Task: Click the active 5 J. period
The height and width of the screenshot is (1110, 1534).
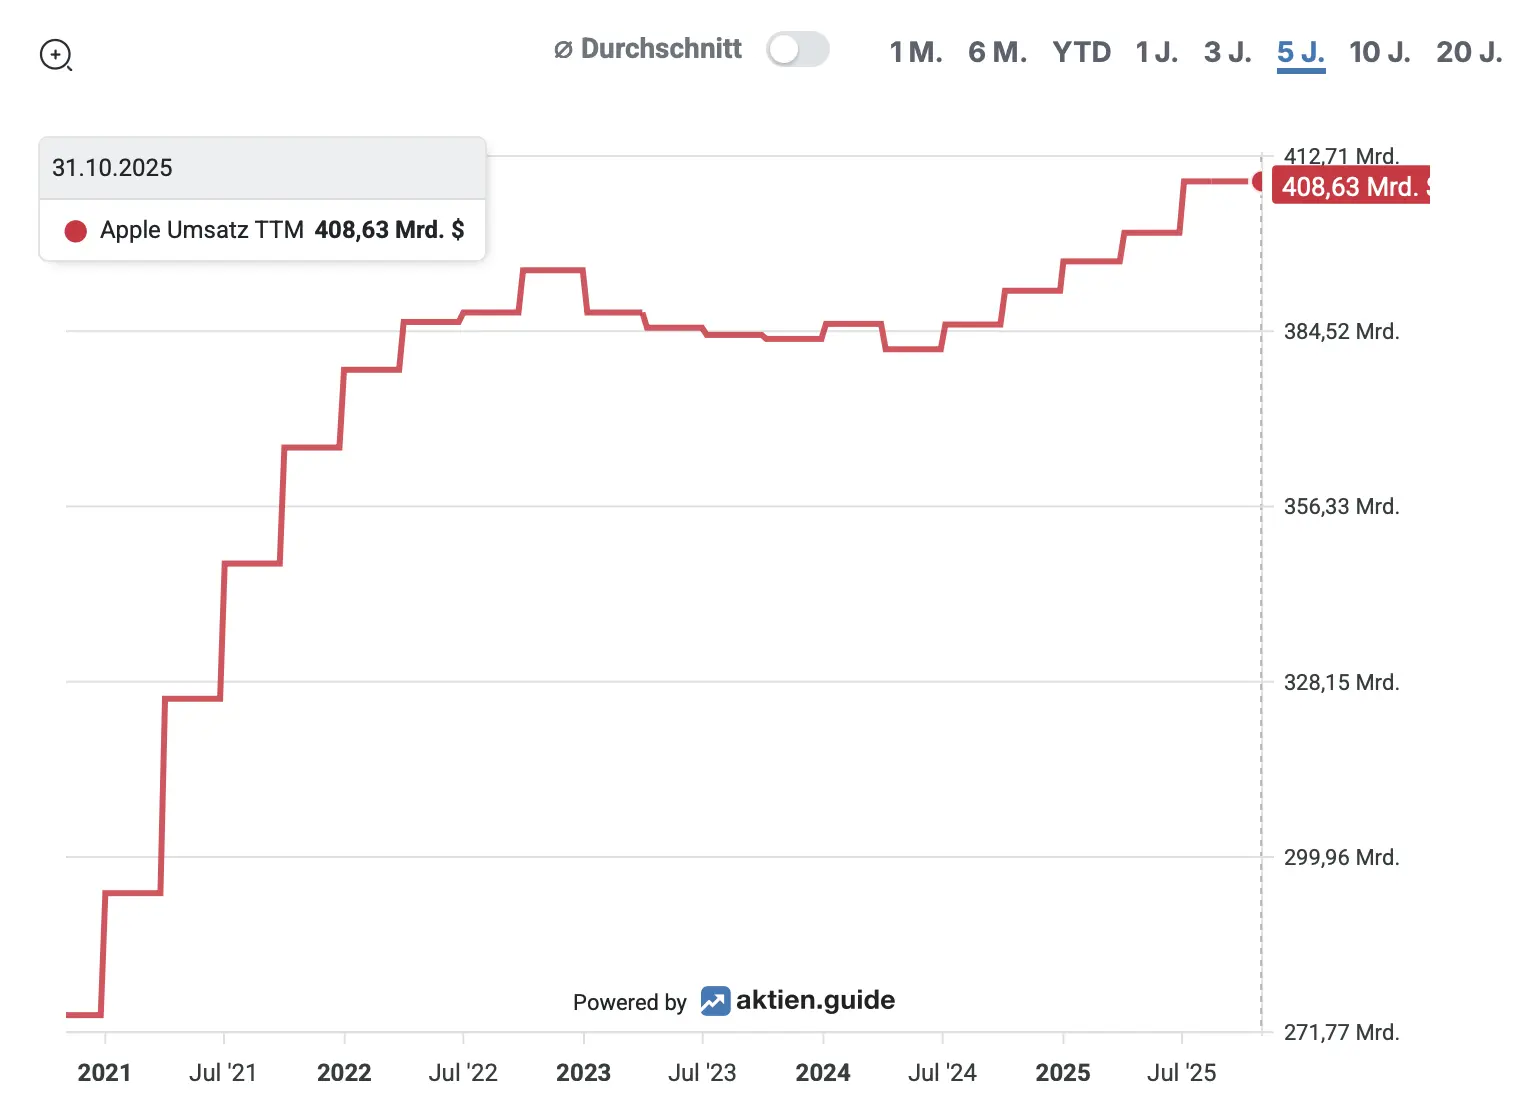Action: pos(1299,52)
